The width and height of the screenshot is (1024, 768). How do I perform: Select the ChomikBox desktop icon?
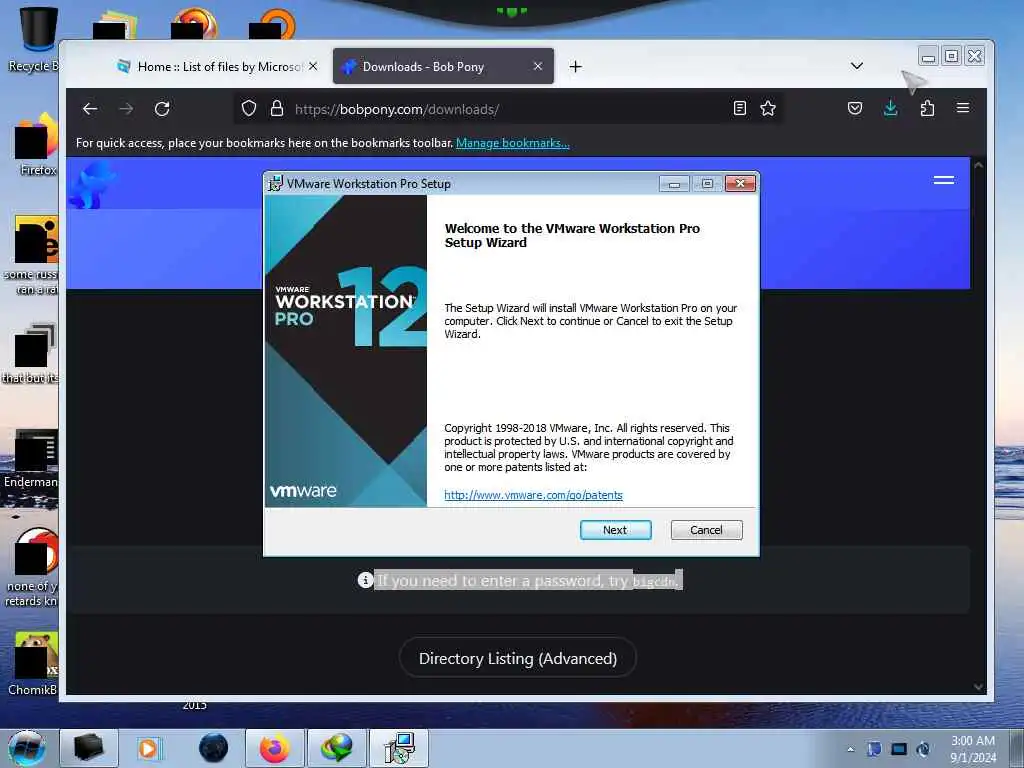tap(33, 664)
